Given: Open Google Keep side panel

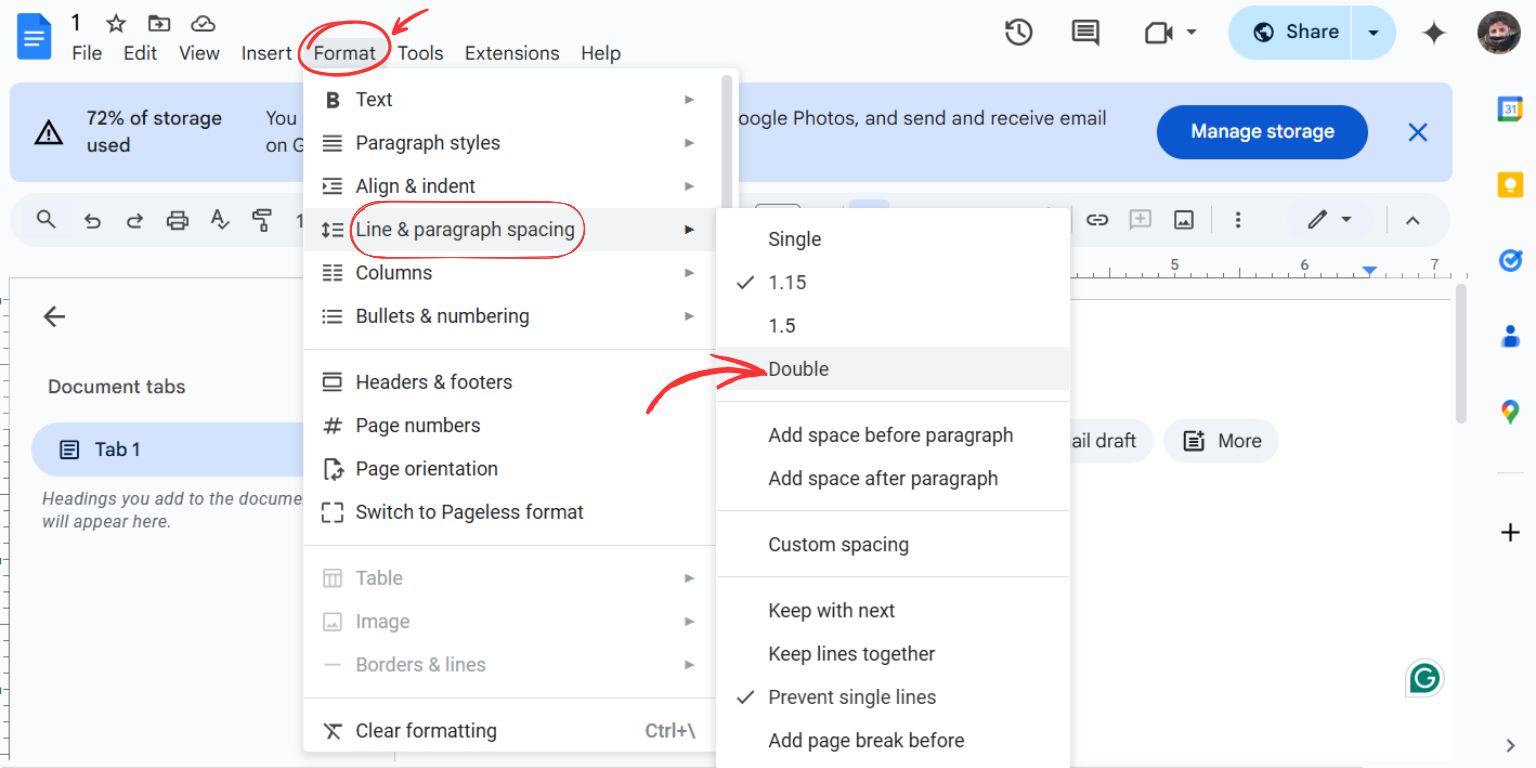Looking at the screenshot, I should pyautogui.click(x=1510, y=185).
